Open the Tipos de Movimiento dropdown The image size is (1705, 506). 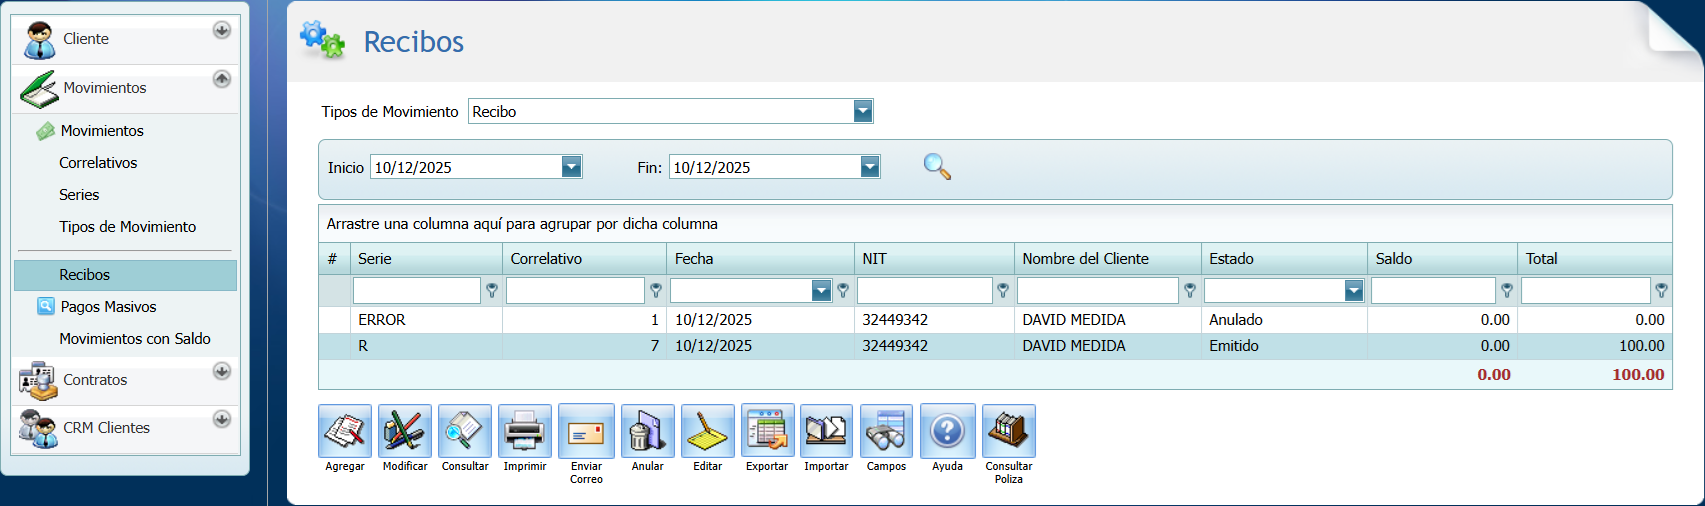tap(863, 111)
